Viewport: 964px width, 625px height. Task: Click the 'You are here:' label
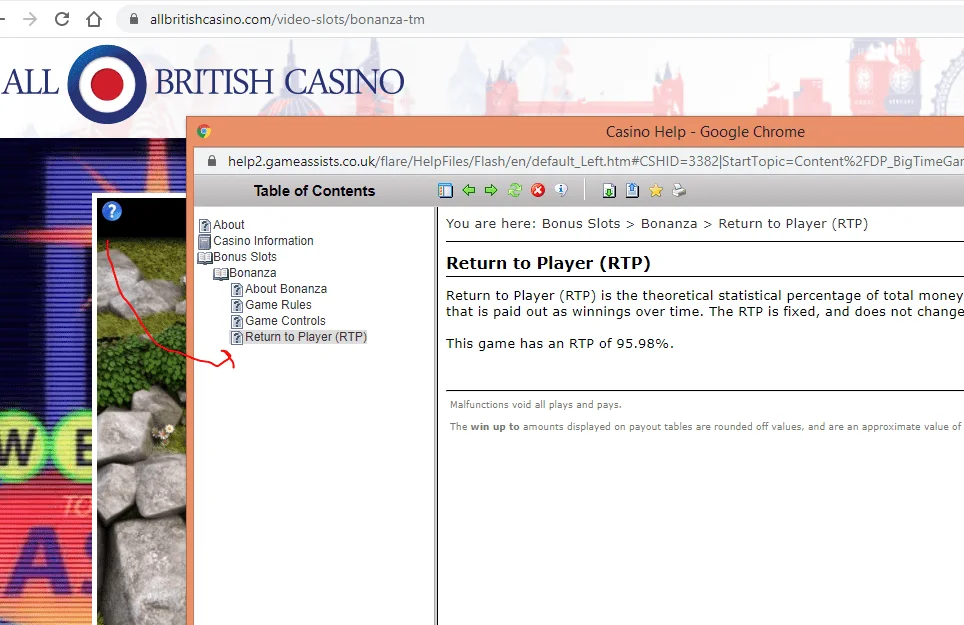pyautogui.click(x=491, y=224)
